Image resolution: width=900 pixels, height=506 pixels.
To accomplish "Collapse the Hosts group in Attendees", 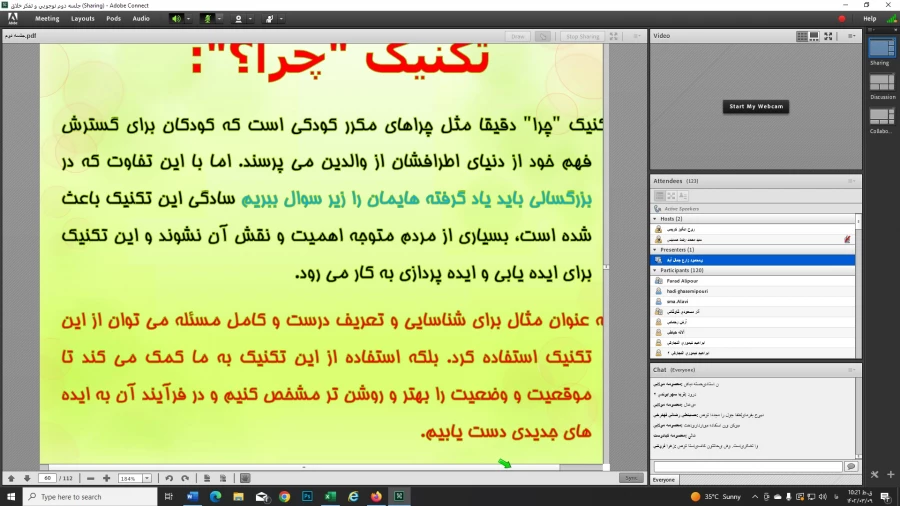I will click(654, 218).
